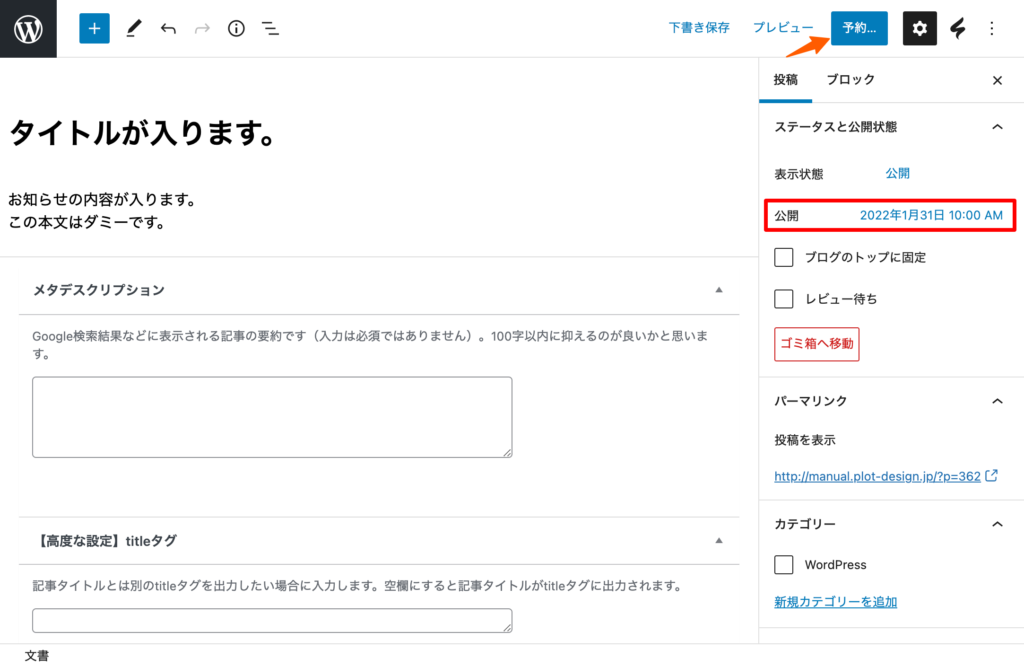Screen dimensions: 1024x667
Task: Enable ブログのトップに固定 checkbox
Action: [x=785, y=257]
